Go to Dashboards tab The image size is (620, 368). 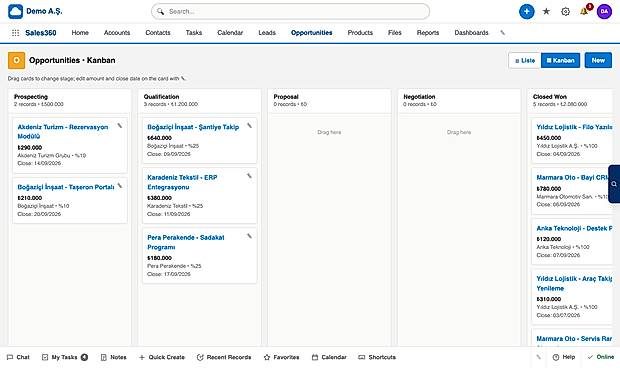coord(471,33)
